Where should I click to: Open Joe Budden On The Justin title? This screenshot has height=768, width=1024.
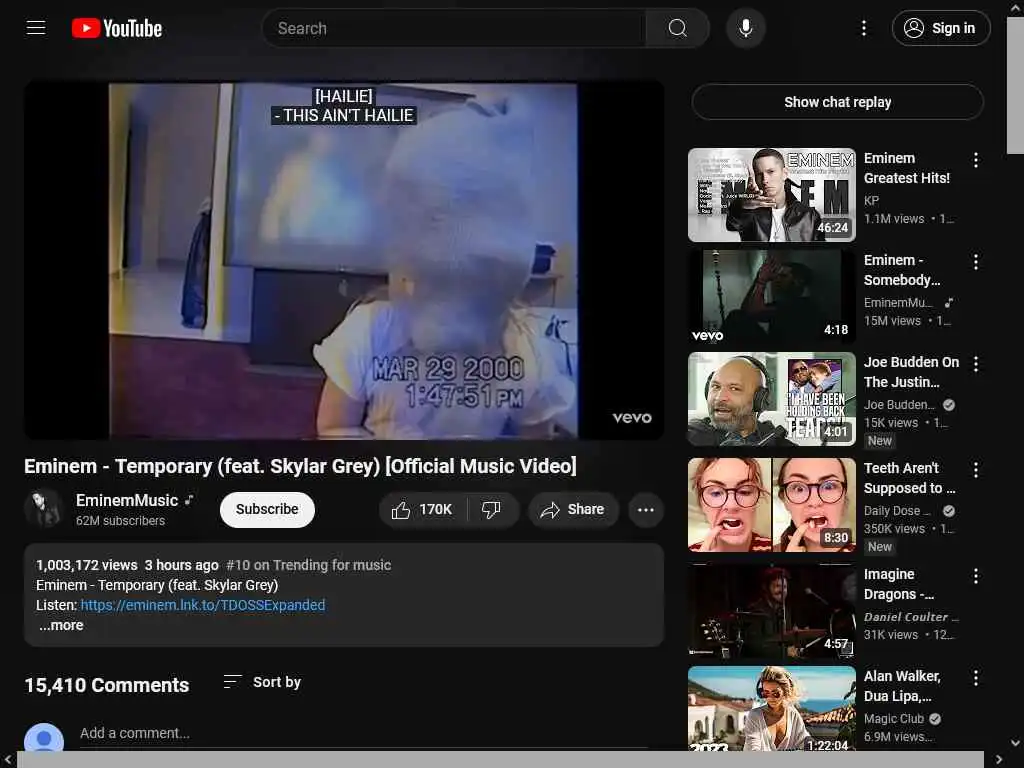coord(912,372)
